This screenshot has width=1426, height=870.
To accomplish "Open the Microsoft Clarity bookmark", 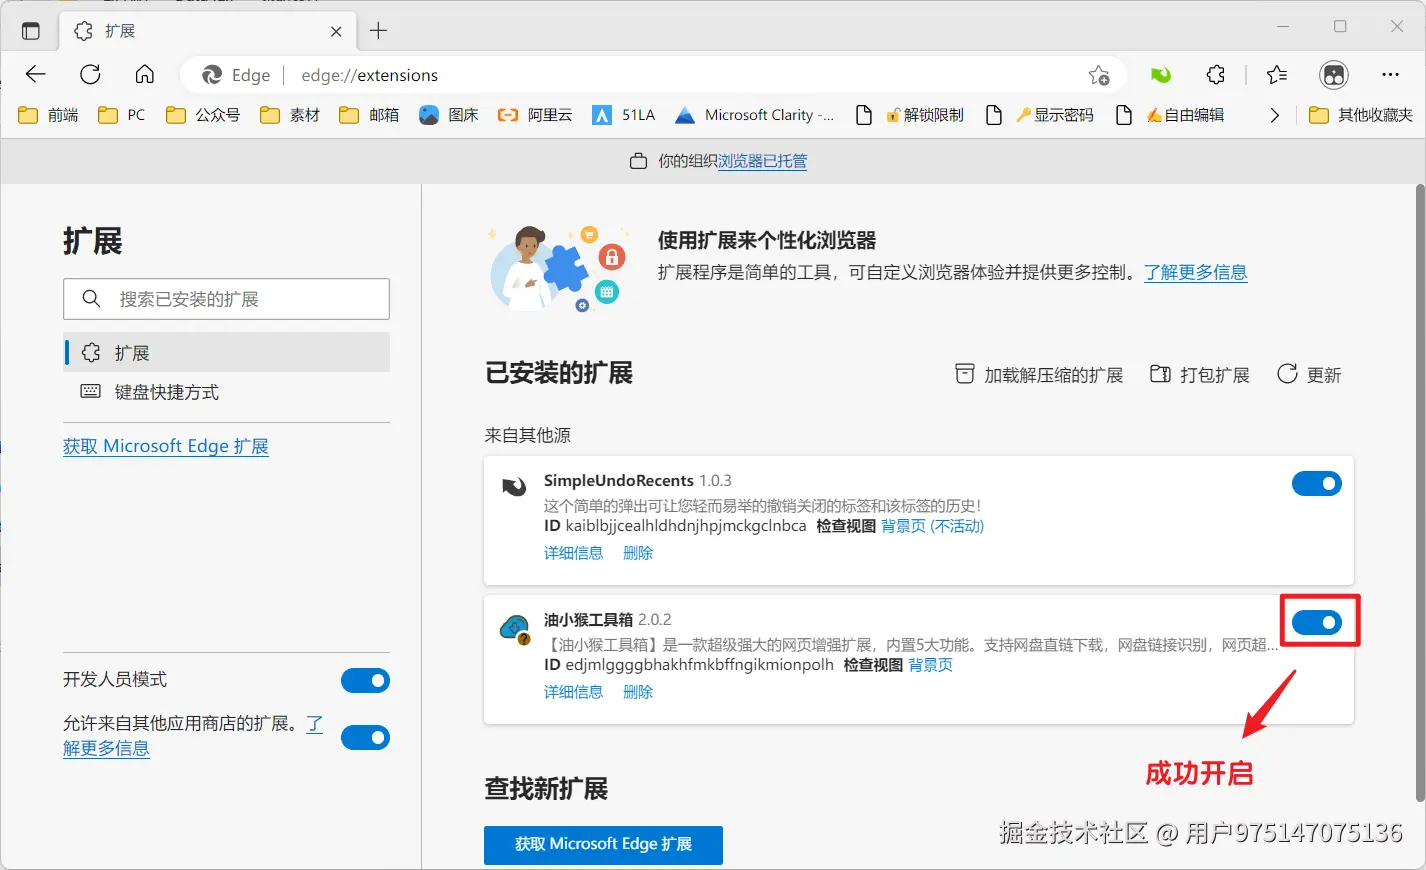I will point(754,115).
